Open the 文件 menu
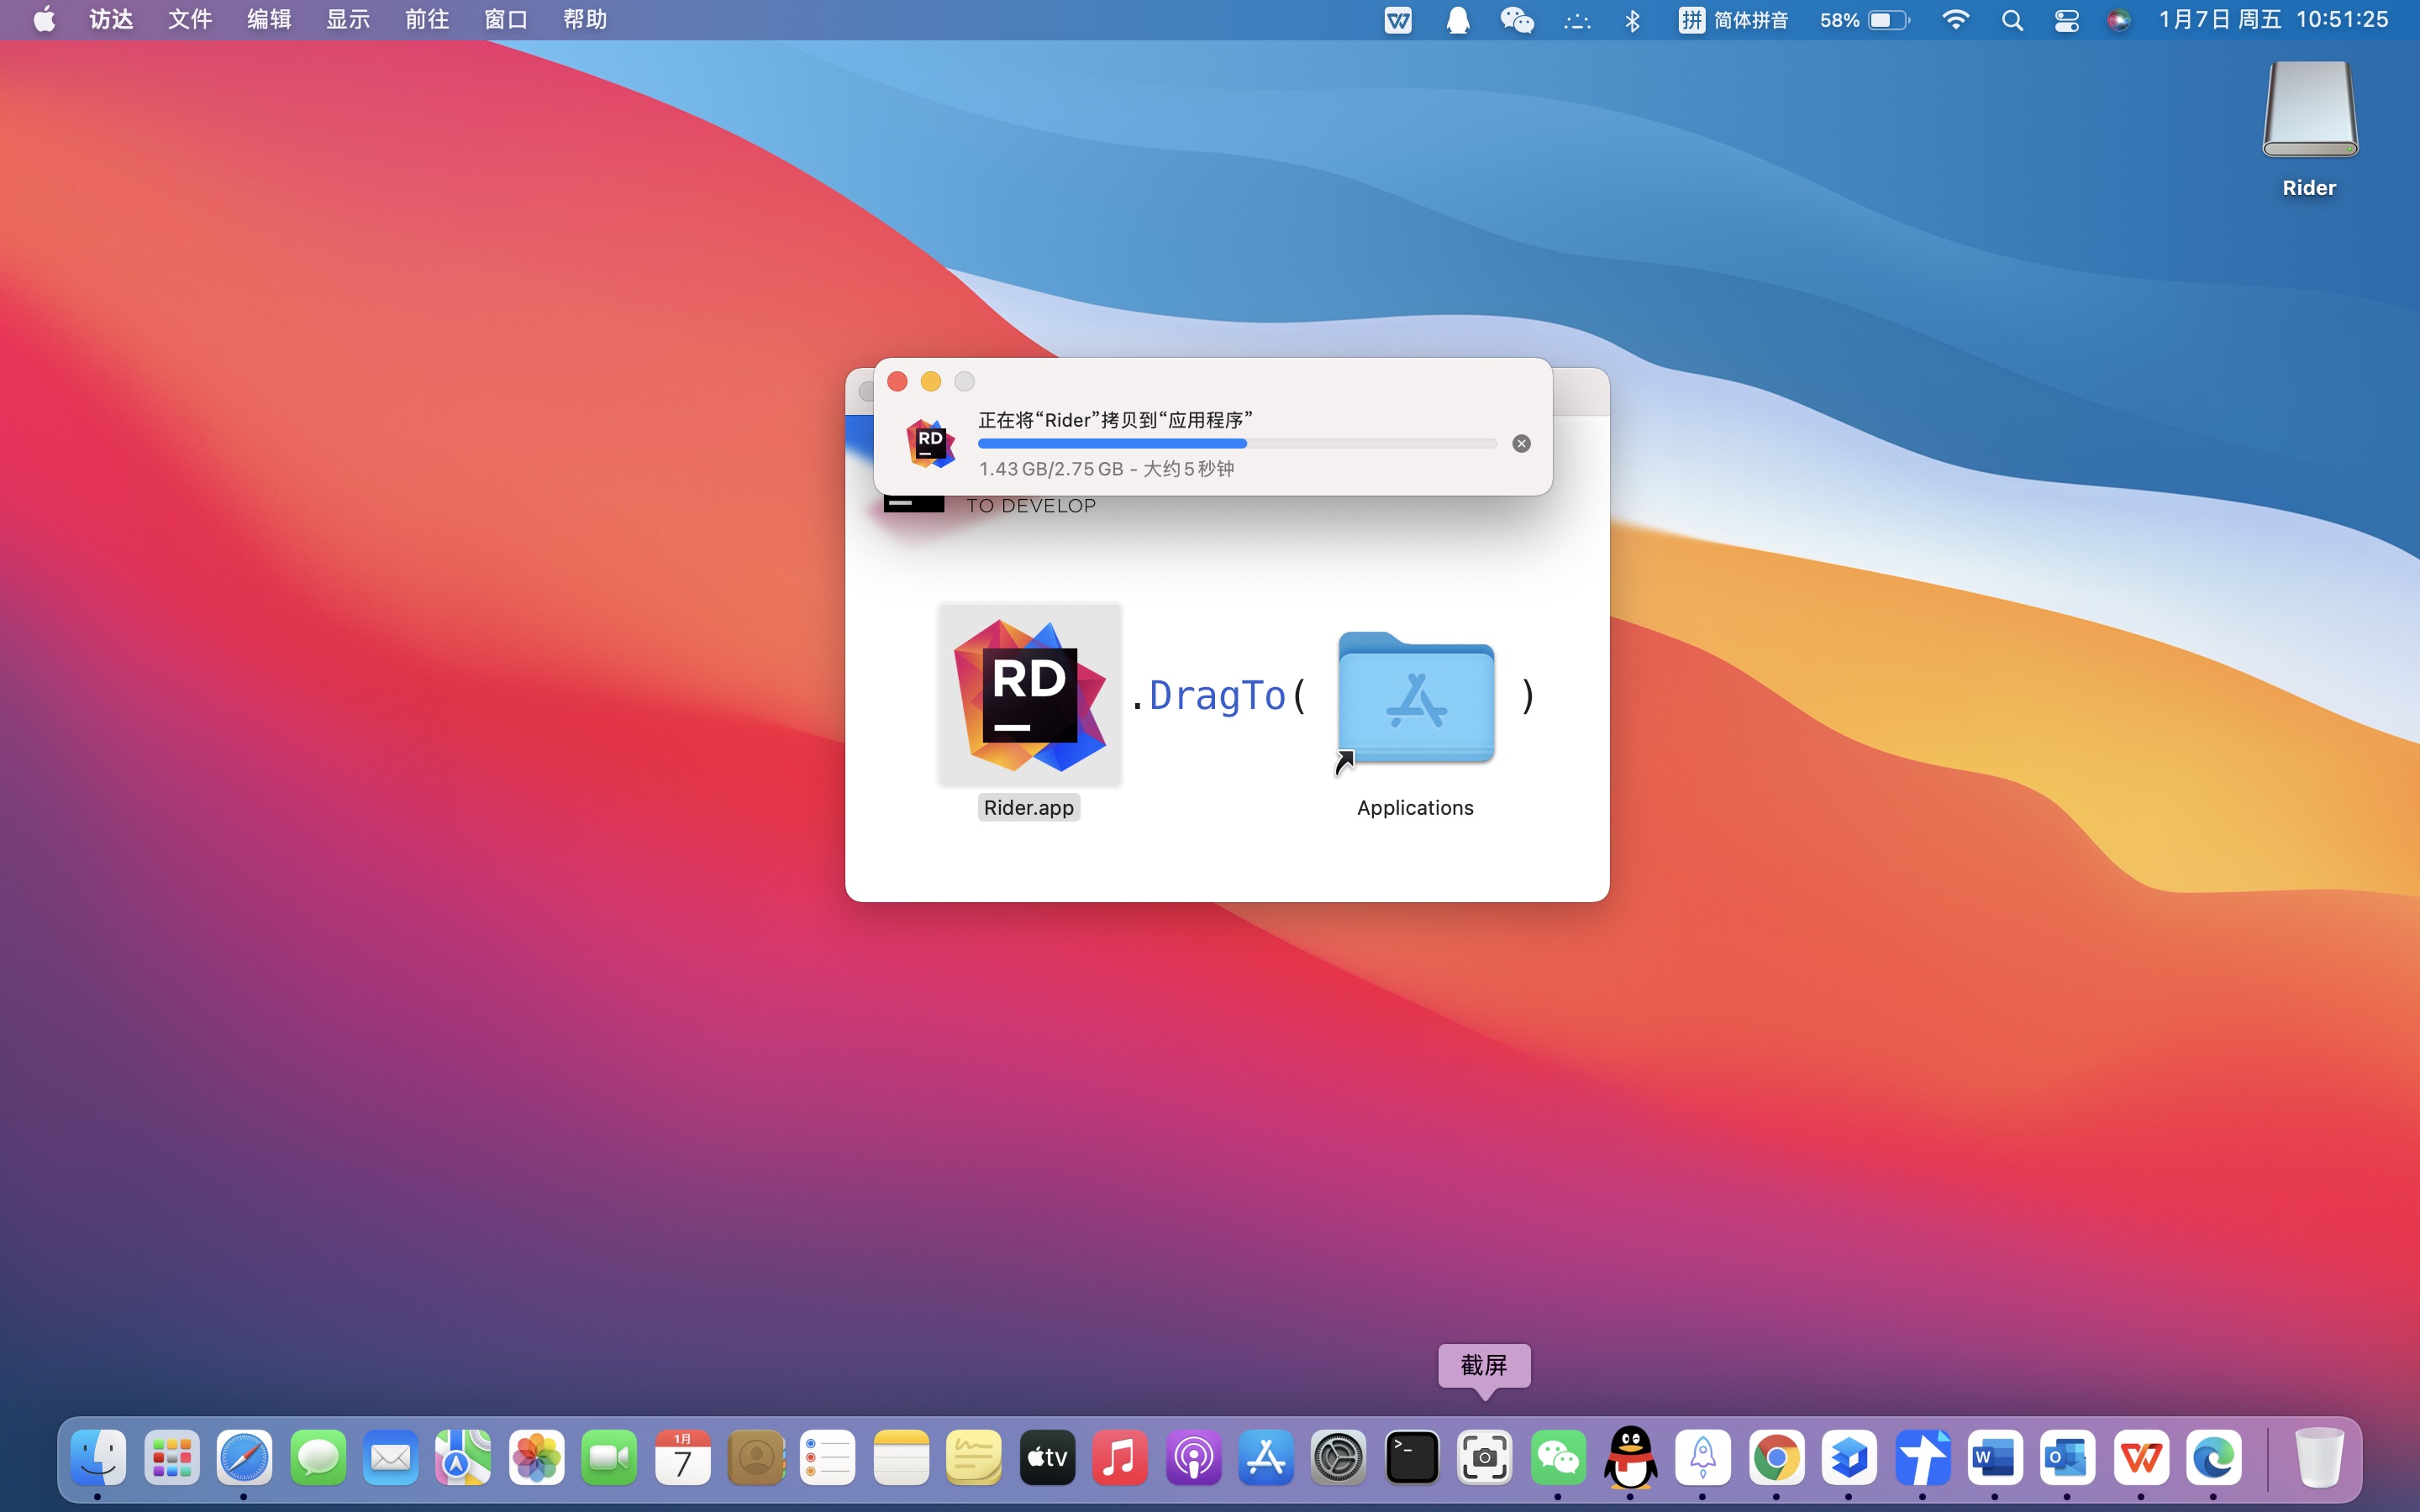 pyautogui.click(x=190, y=20)
